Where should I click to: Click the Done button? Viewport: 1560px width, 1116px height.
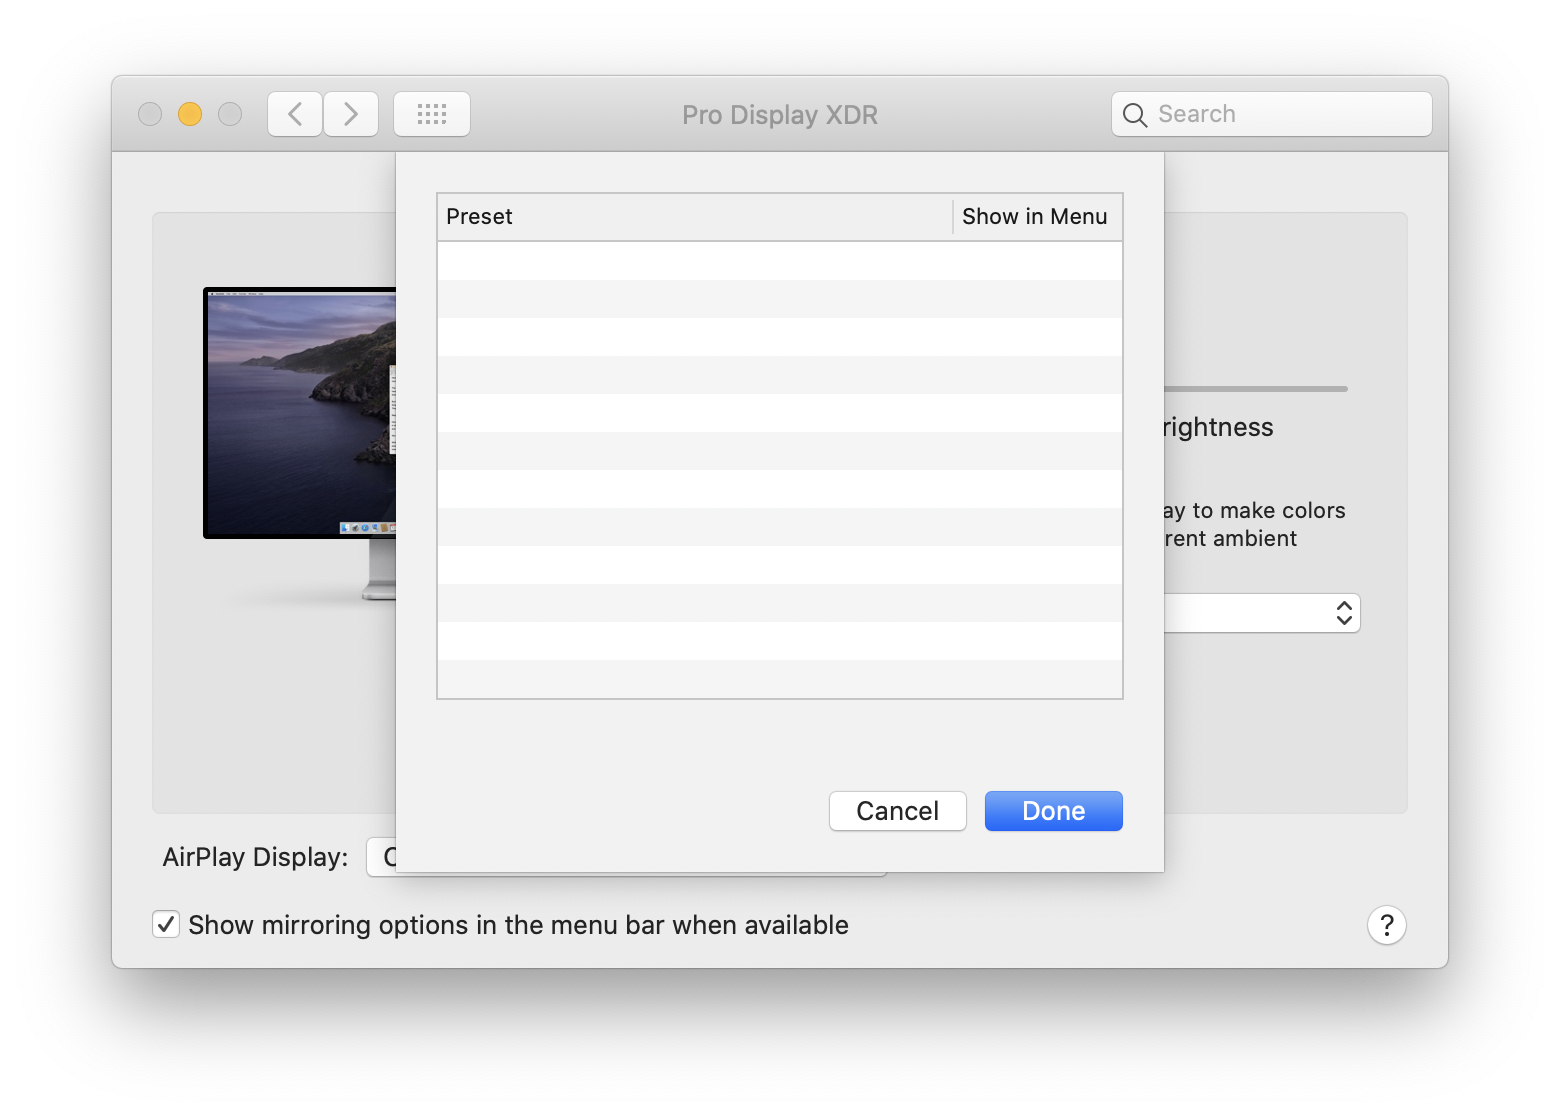1054,811
